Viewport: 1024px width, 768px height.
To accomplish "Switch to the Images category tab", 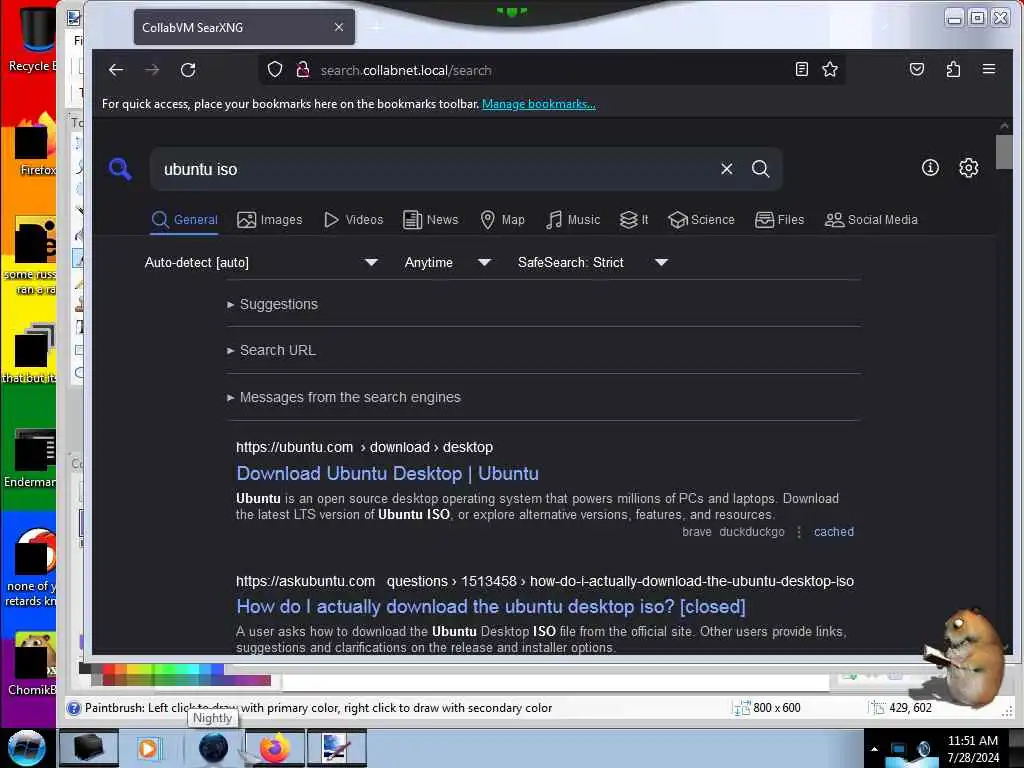I will click(270, 220).
